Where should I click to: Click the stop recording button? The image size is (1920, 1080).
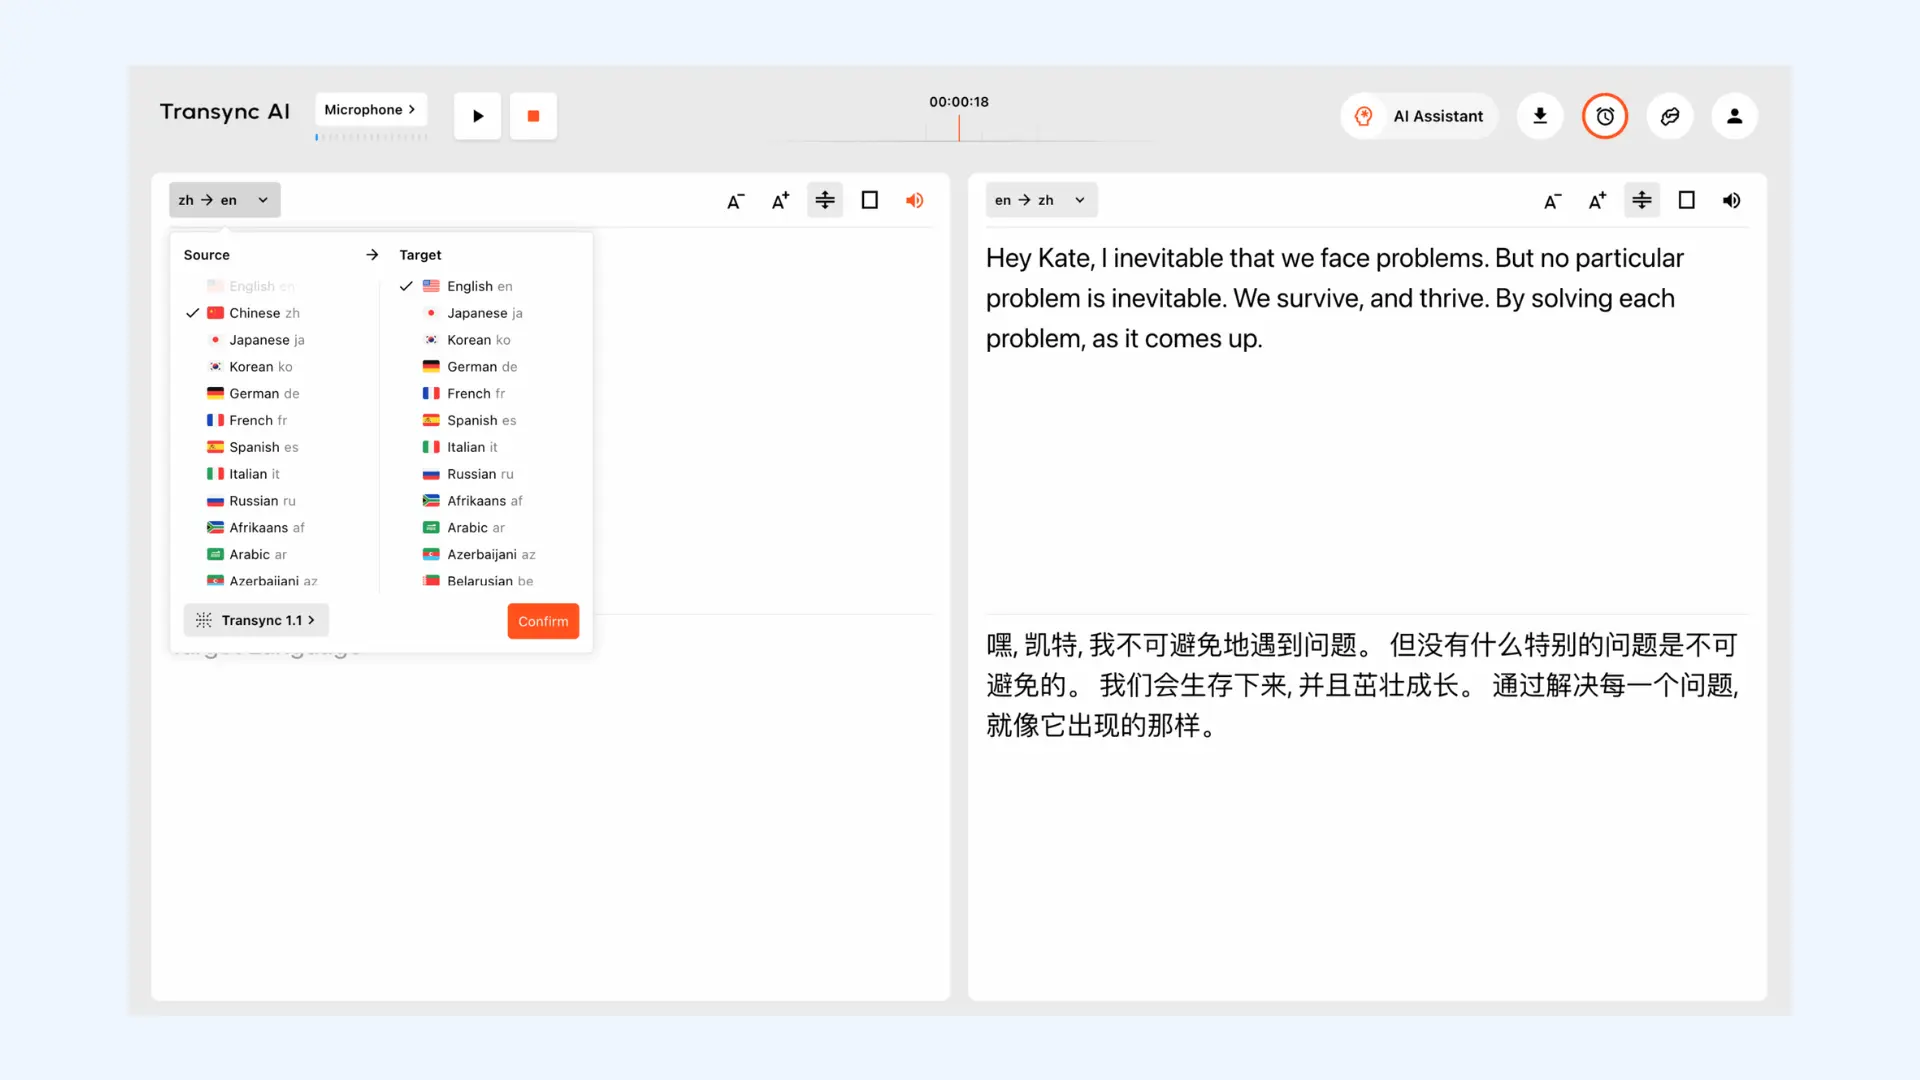533,115
